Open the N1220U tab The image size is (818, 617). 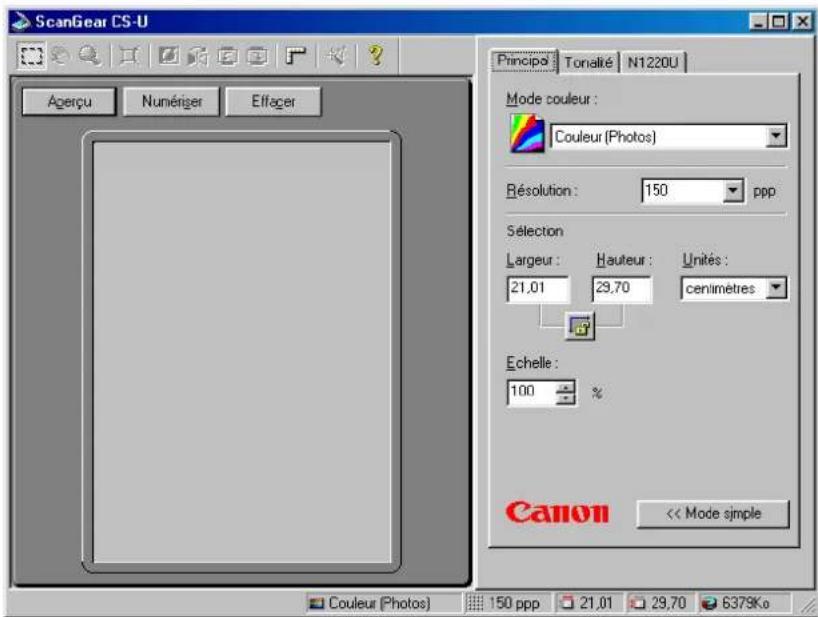(653, 63)
